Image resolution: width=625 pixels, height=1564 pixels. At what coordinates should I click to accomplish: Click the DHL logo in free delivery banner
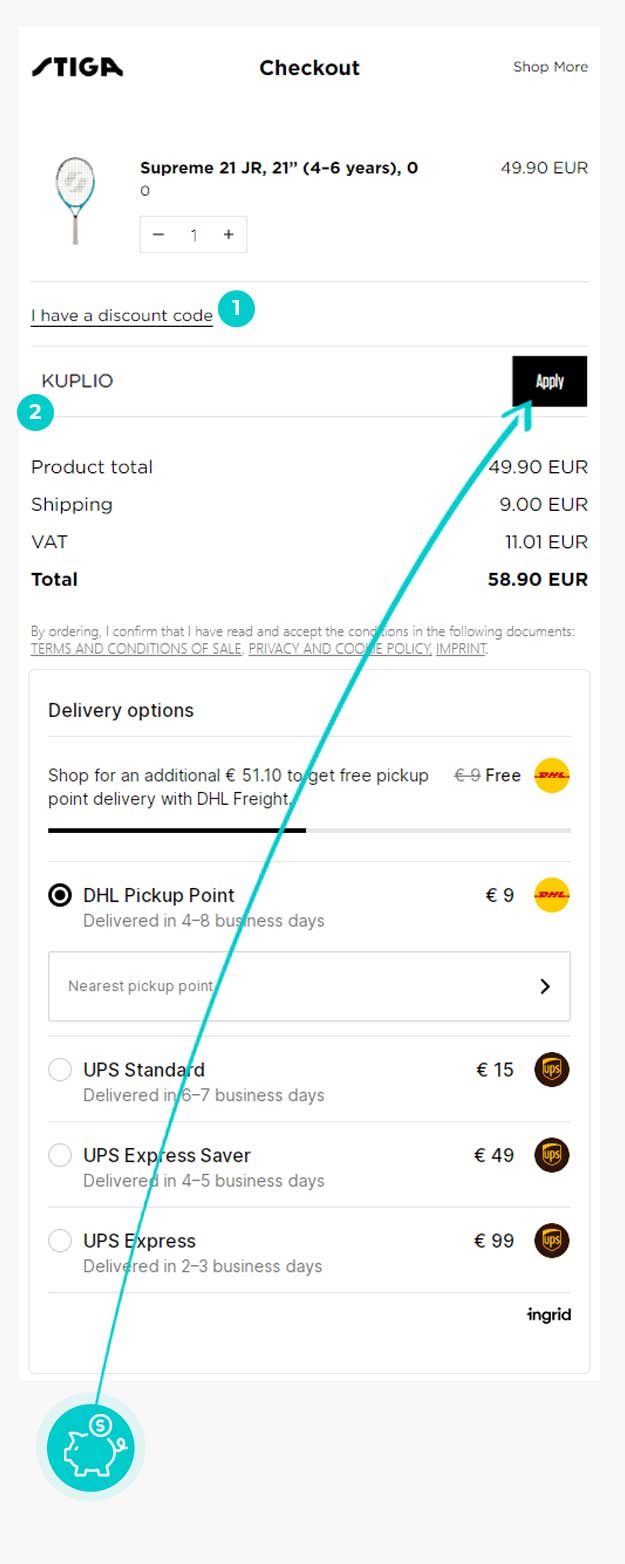(551, 775)
